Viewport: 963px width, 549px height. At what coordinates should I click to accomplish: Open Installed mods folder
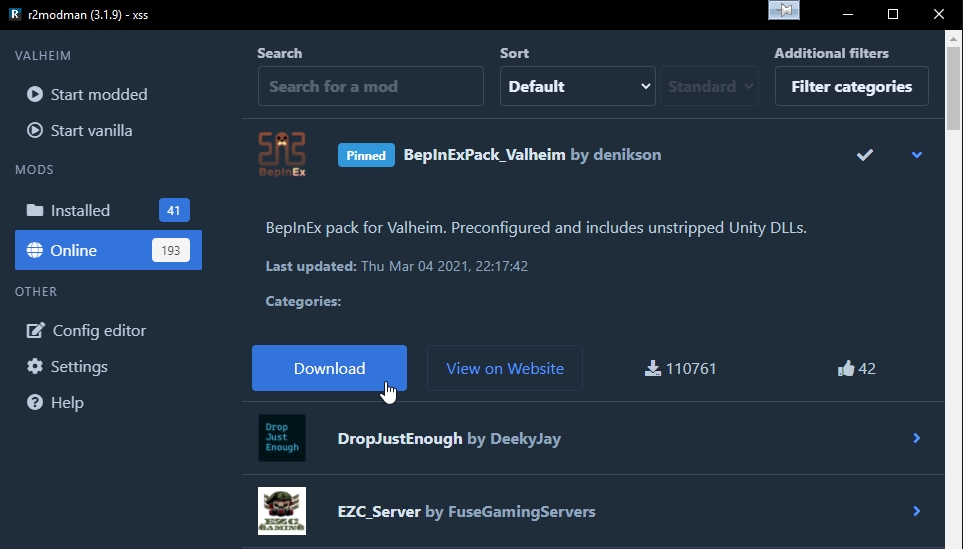(x=108, y=210)
